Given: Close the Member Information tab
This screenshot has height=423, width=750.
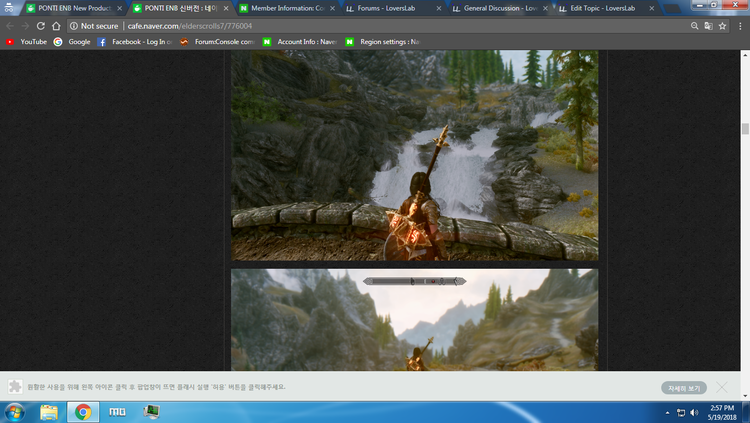Looking at the screenshot, I should (x=332, y=8).
